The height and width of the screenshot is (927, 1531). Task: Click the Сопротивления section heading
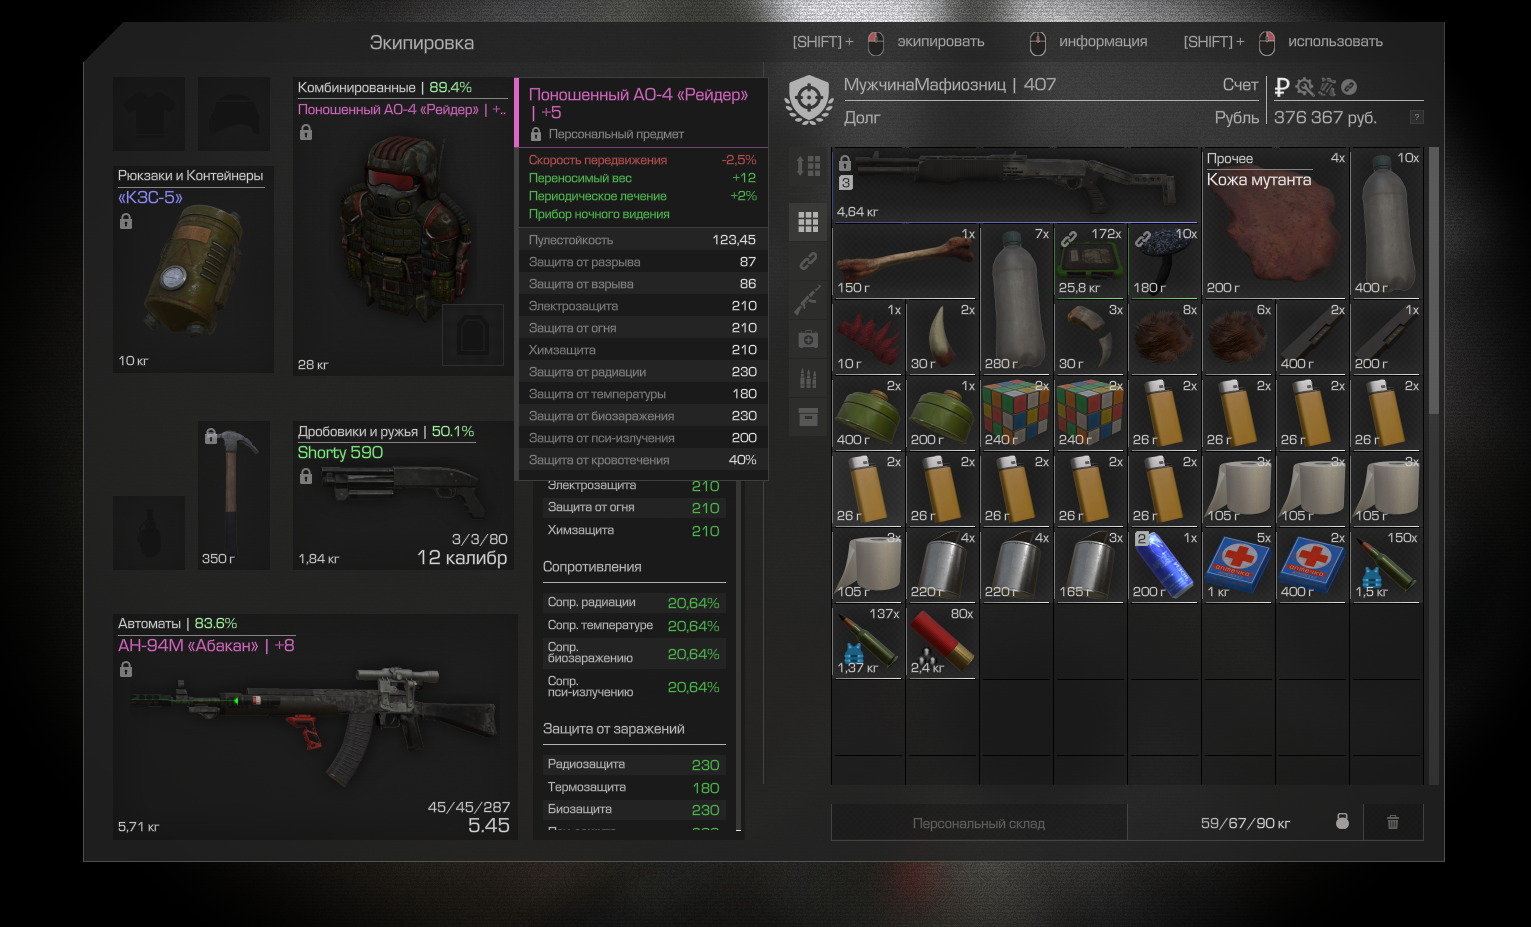tap(592, 567)
